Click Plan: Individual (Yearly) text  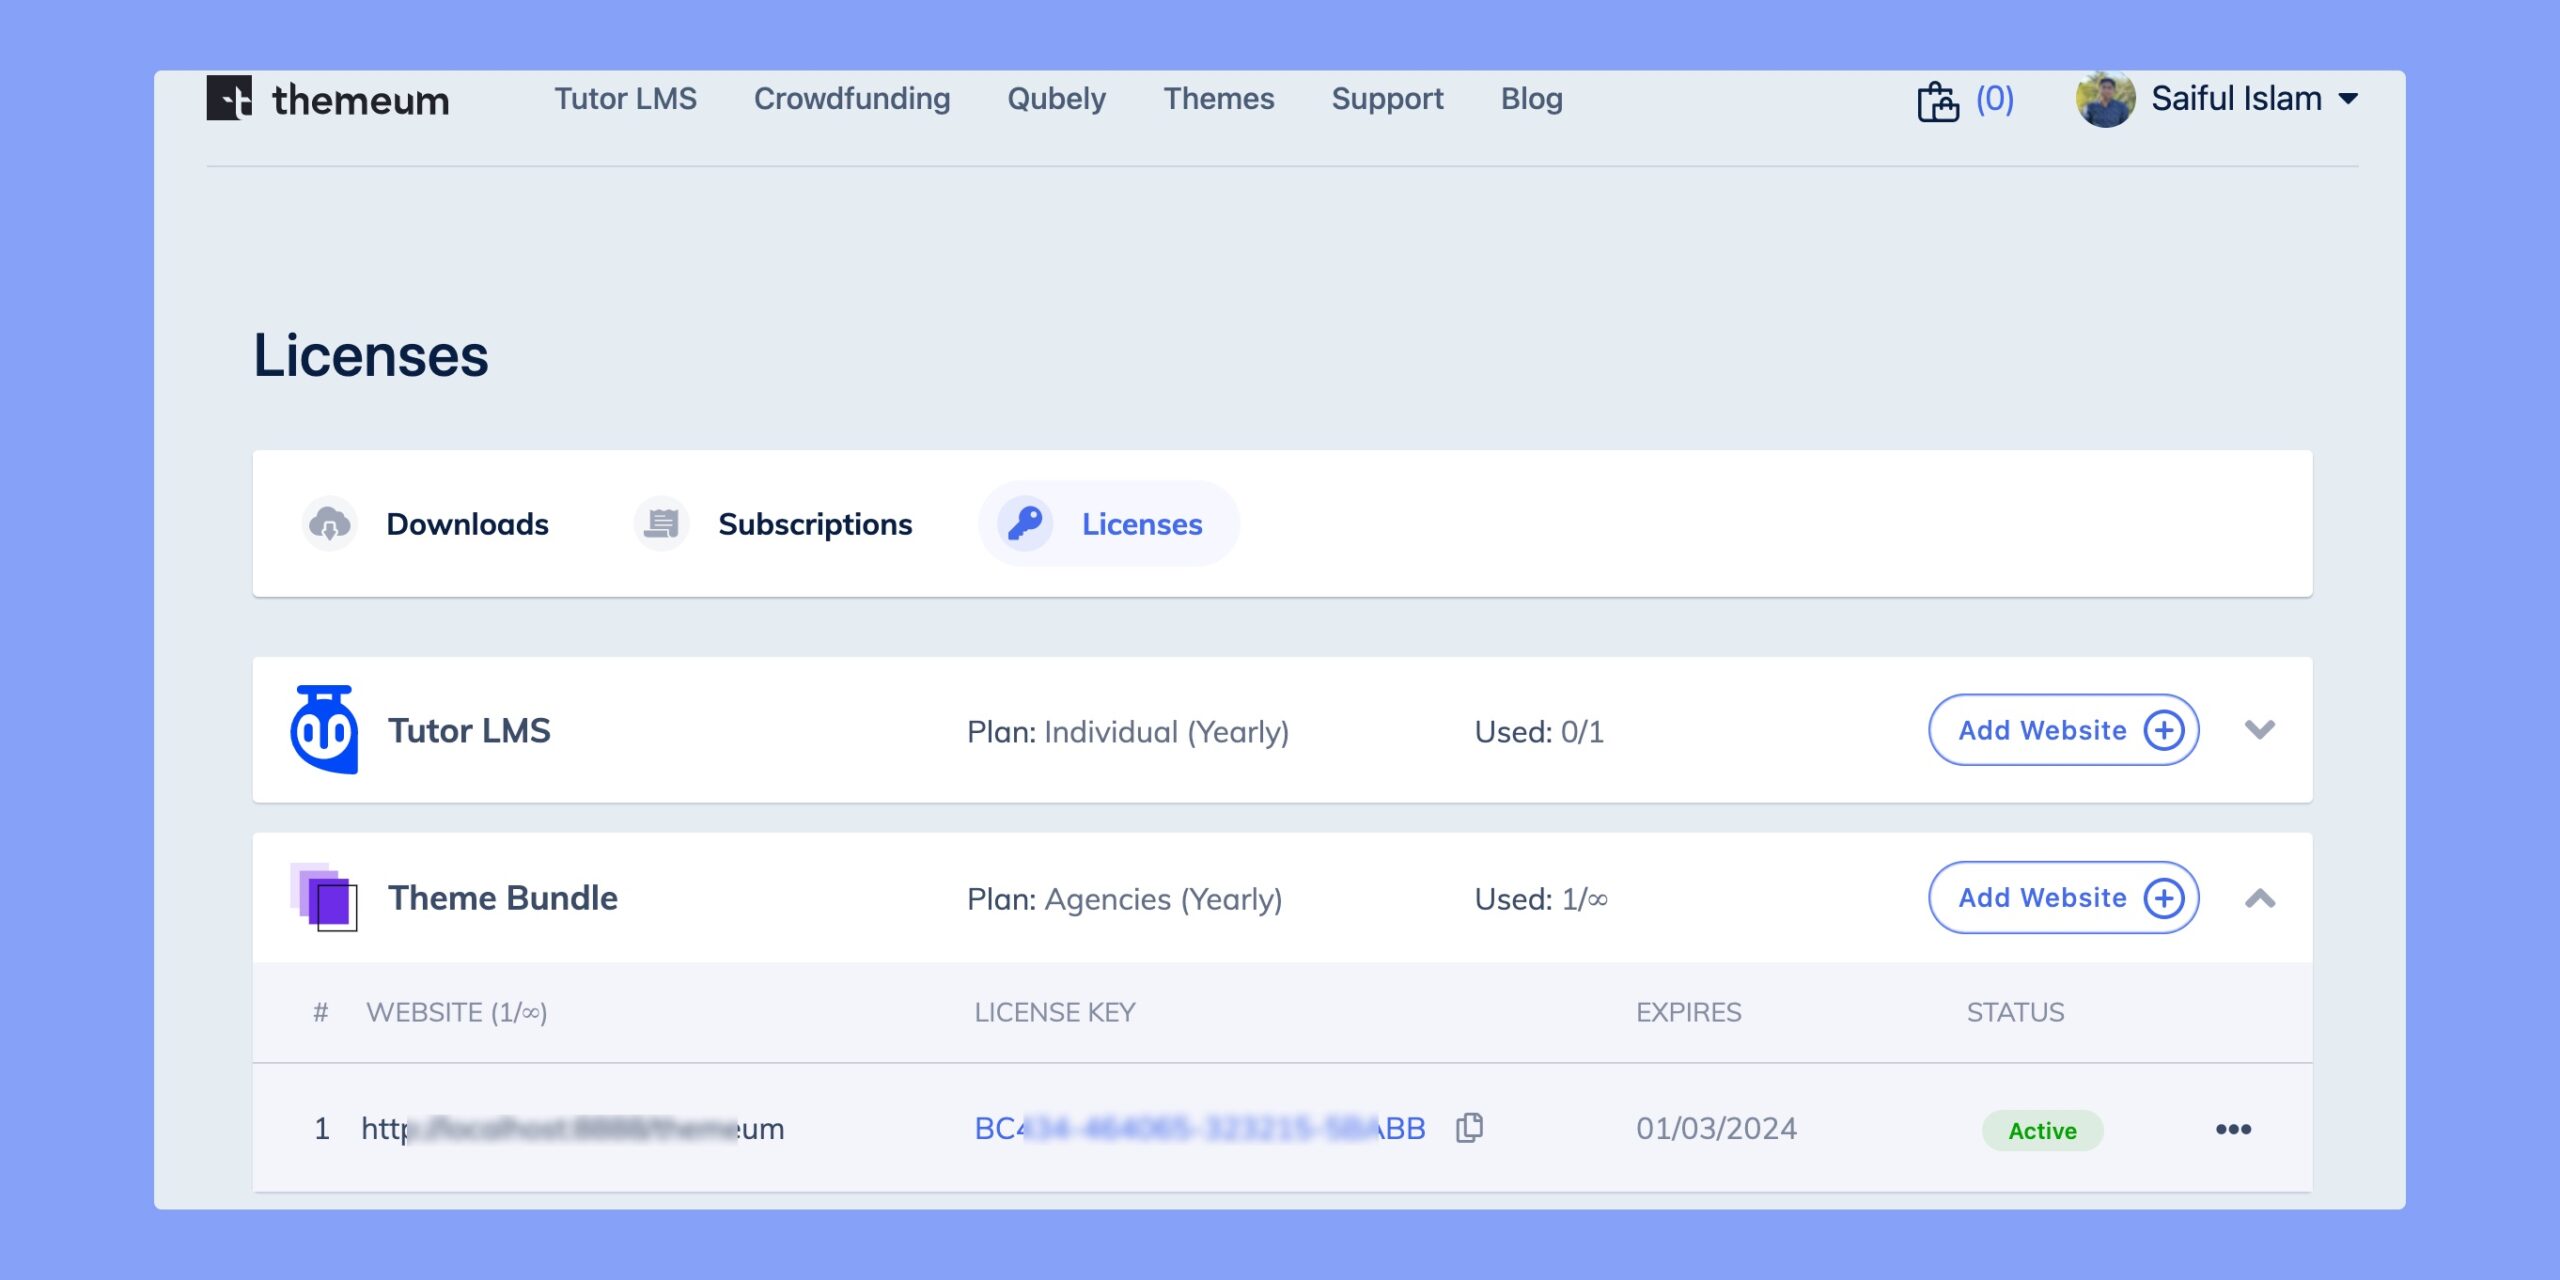[x=1128, y=731]
